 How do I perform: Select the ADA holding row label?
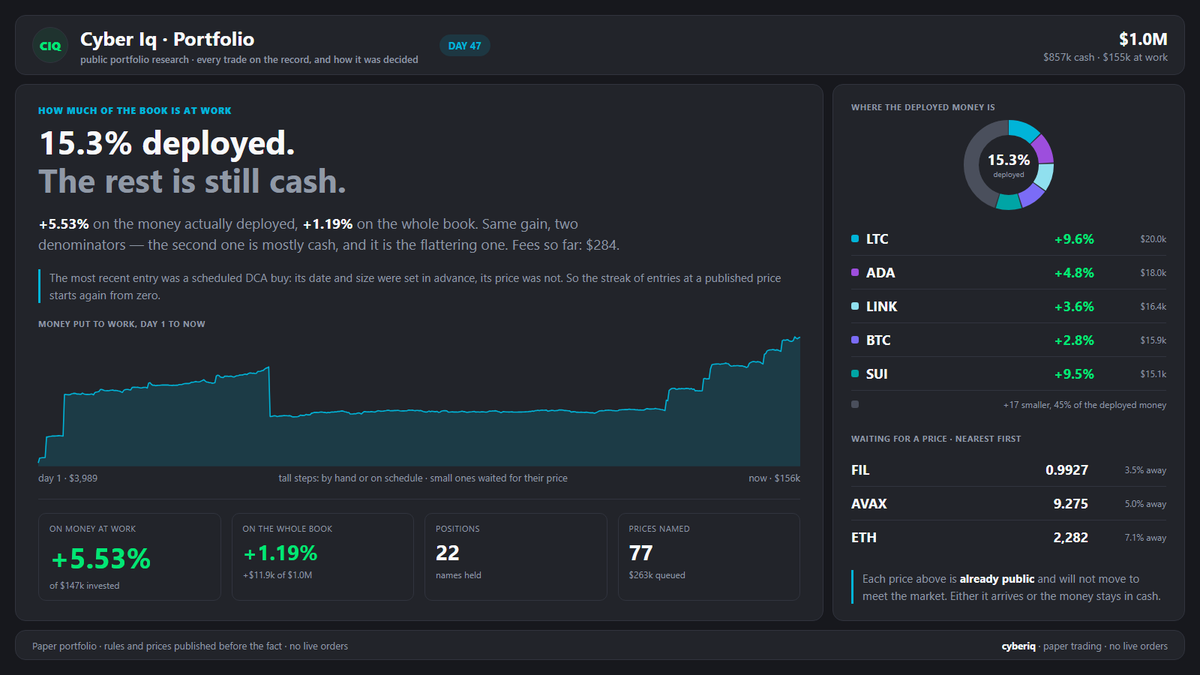click(879, 273)
